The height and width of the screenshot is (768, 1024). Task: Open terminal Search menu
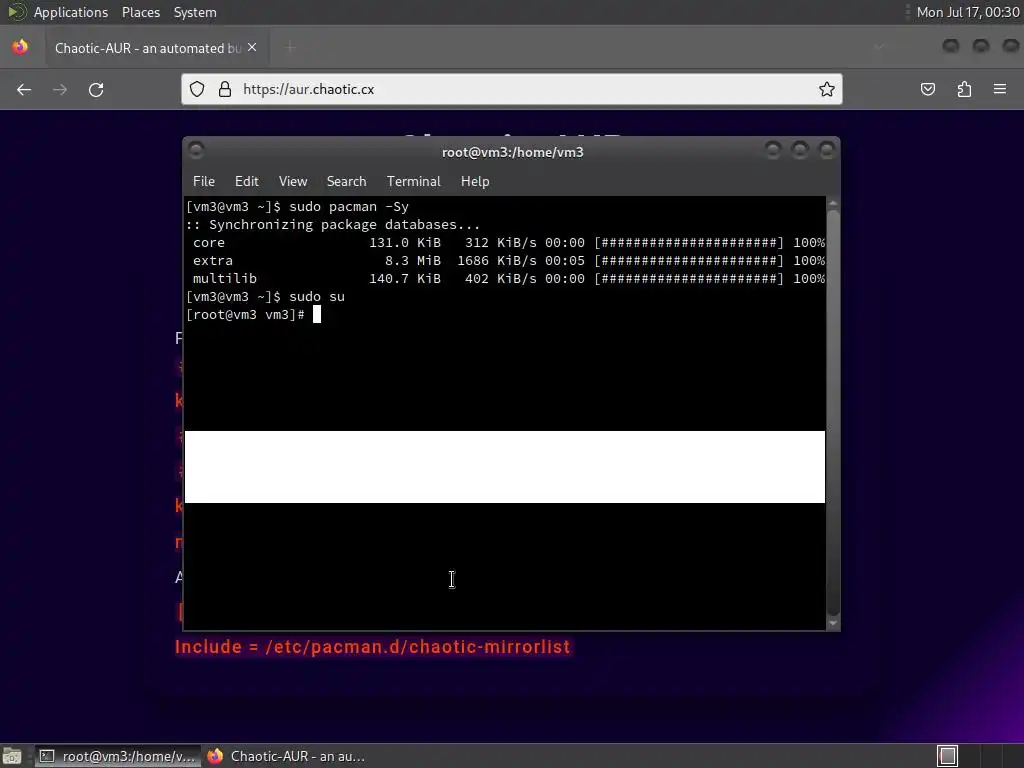346,182
